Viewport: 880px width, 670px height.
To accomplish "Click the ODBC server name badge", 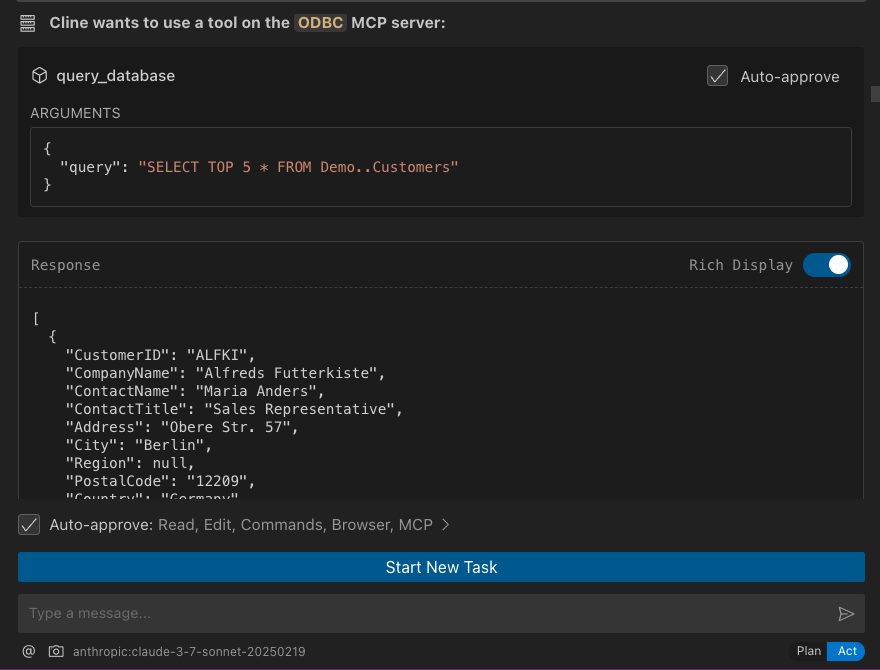I will pyautogui.click(x=321, y=22).
